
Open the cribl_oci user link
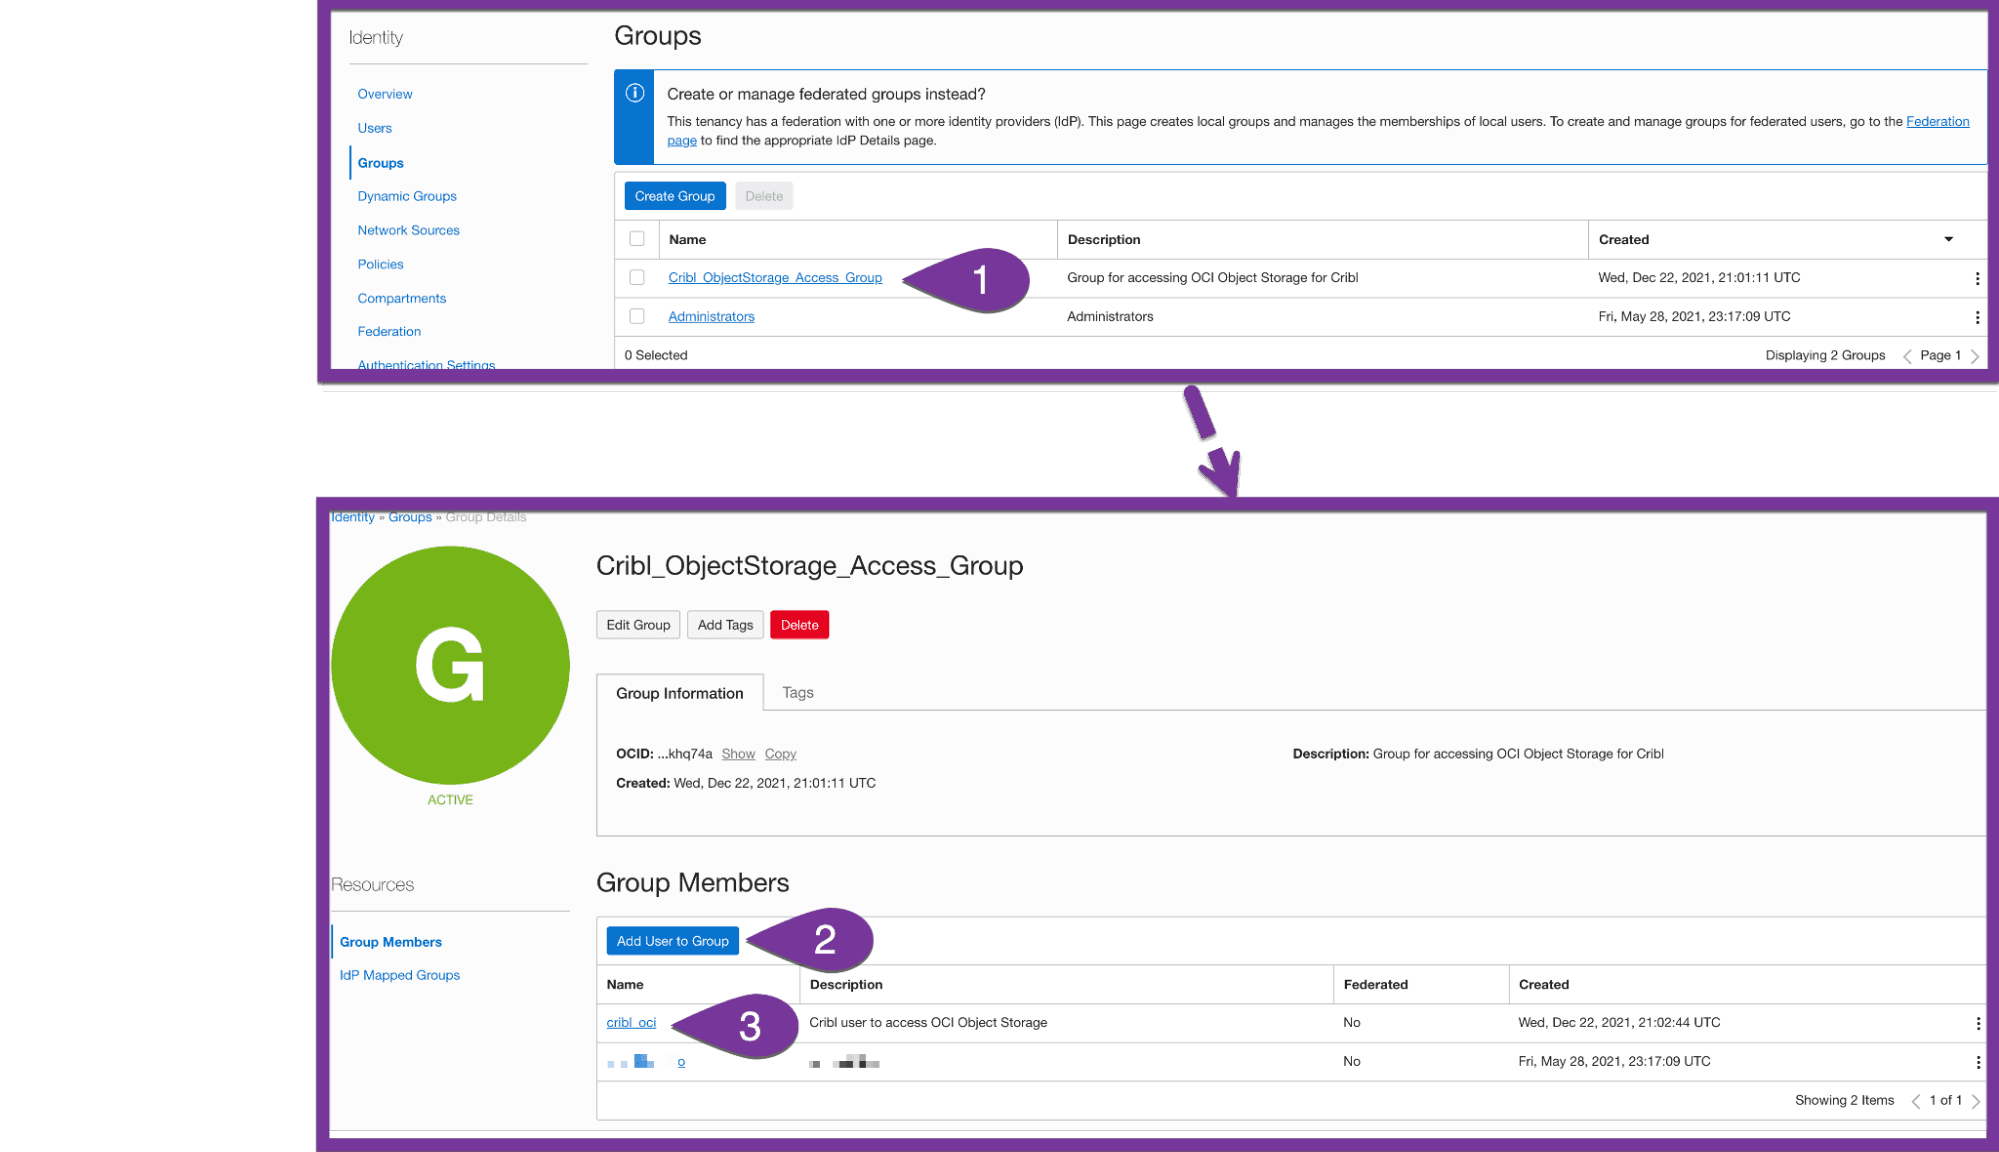click(x=631, y=1022)
